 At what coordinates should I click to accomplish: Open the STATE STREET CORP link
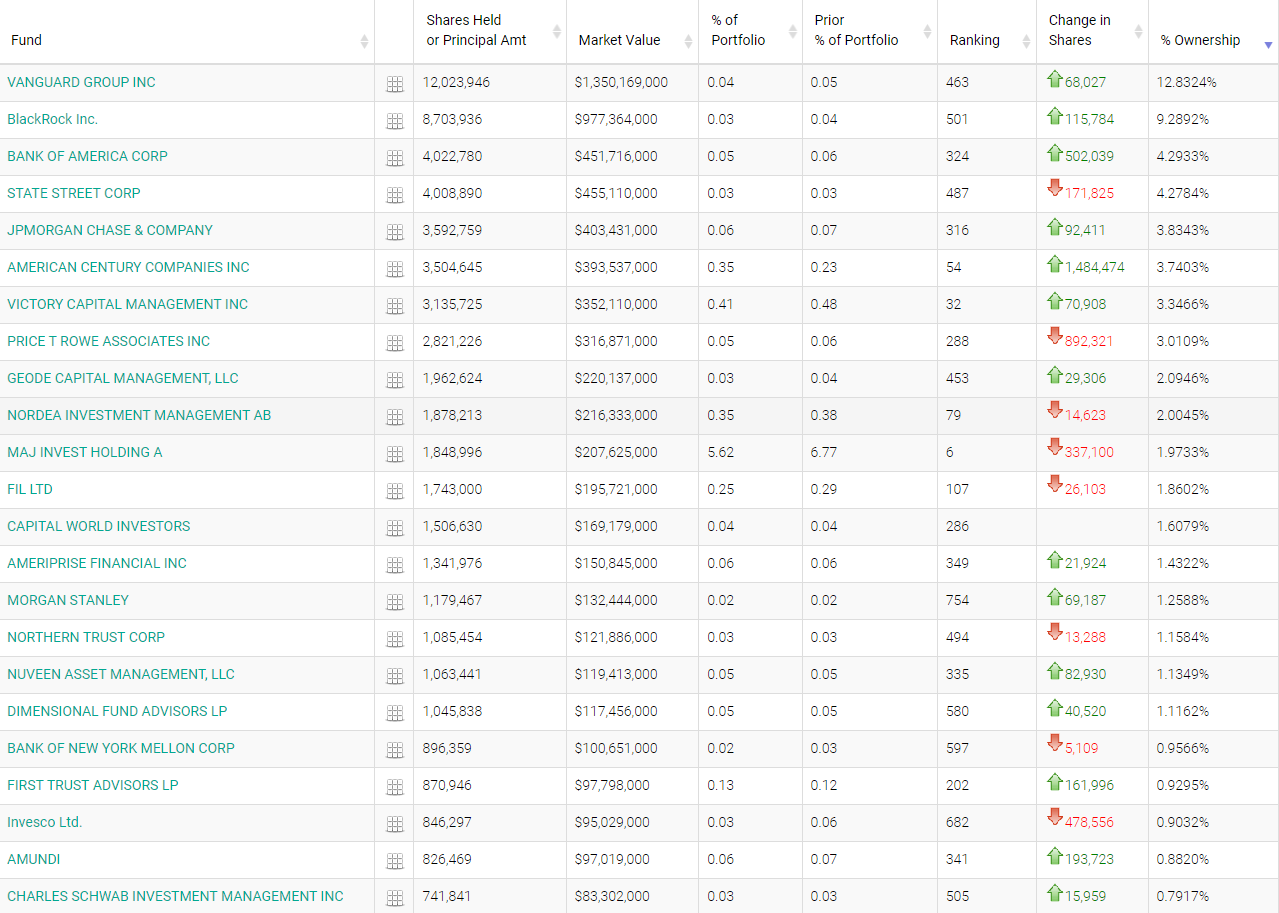click(74, 193)
